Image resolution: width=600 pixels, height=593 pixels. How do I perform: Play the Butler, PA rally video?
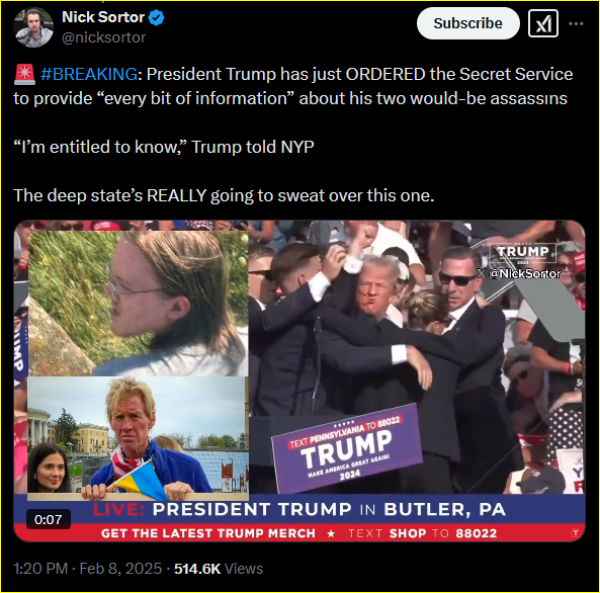tap(299, 381)
